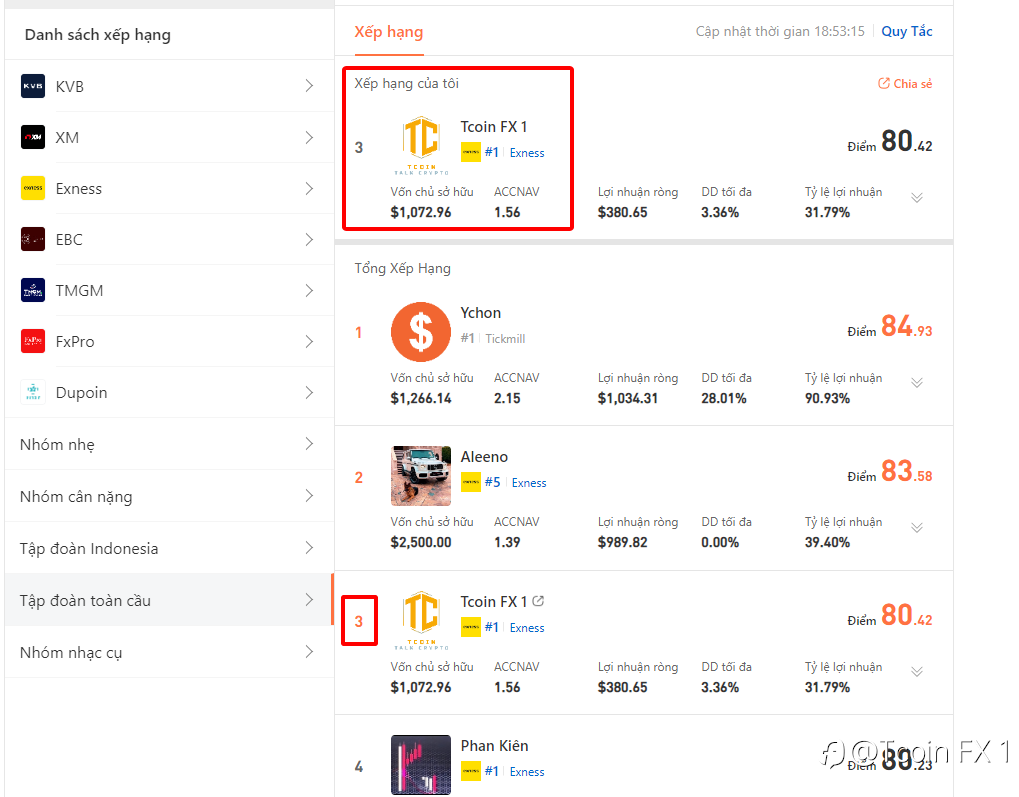This screenshot has height=797, width=1019.
Task: Open the Dupoin ranking list item
Action: 169,392
